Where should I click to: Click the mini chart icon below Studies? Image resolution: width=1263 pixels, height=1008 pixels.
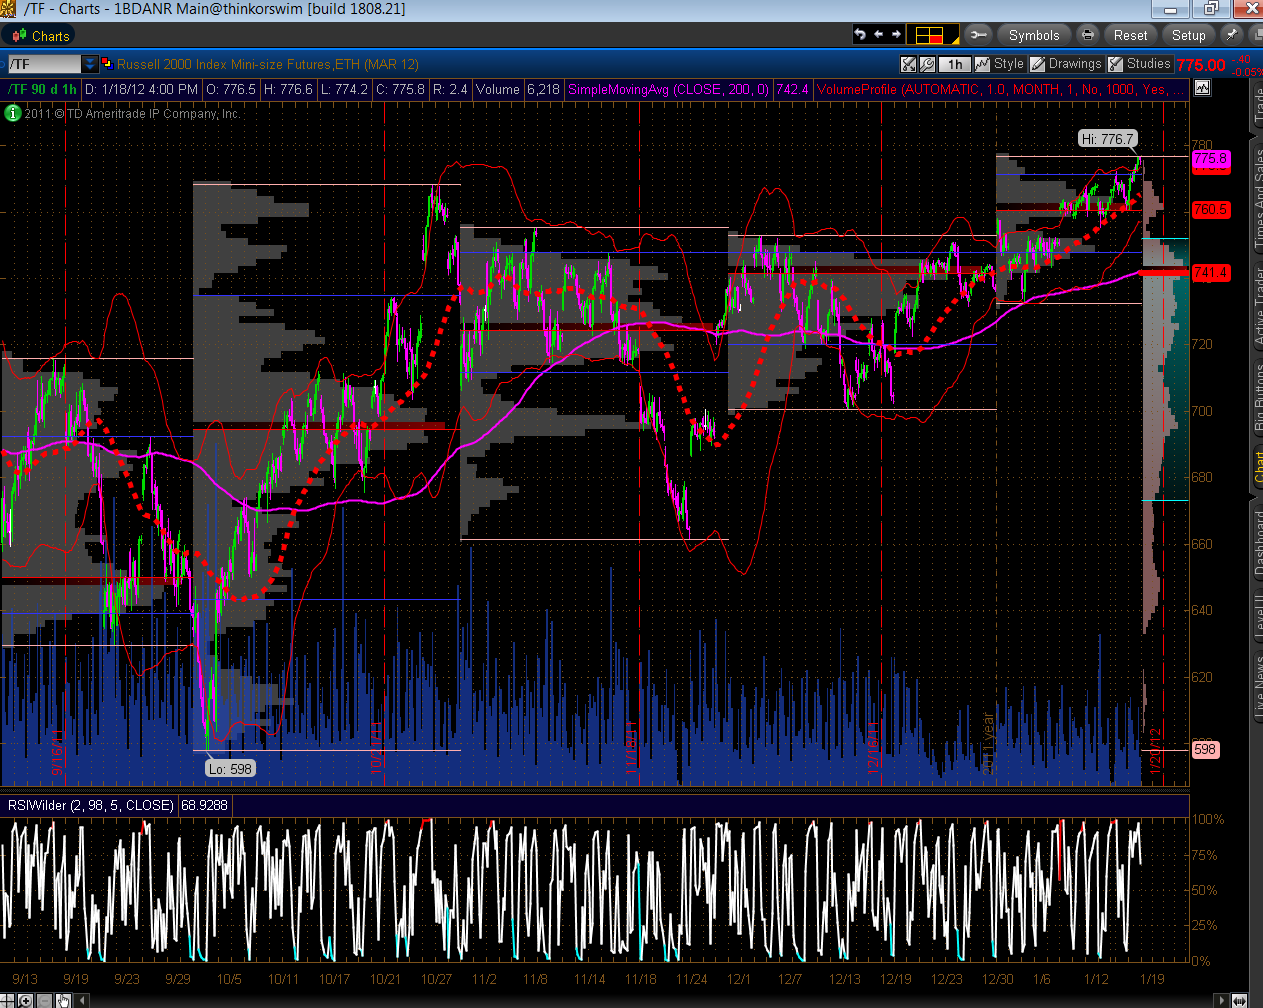point(1202,88)
